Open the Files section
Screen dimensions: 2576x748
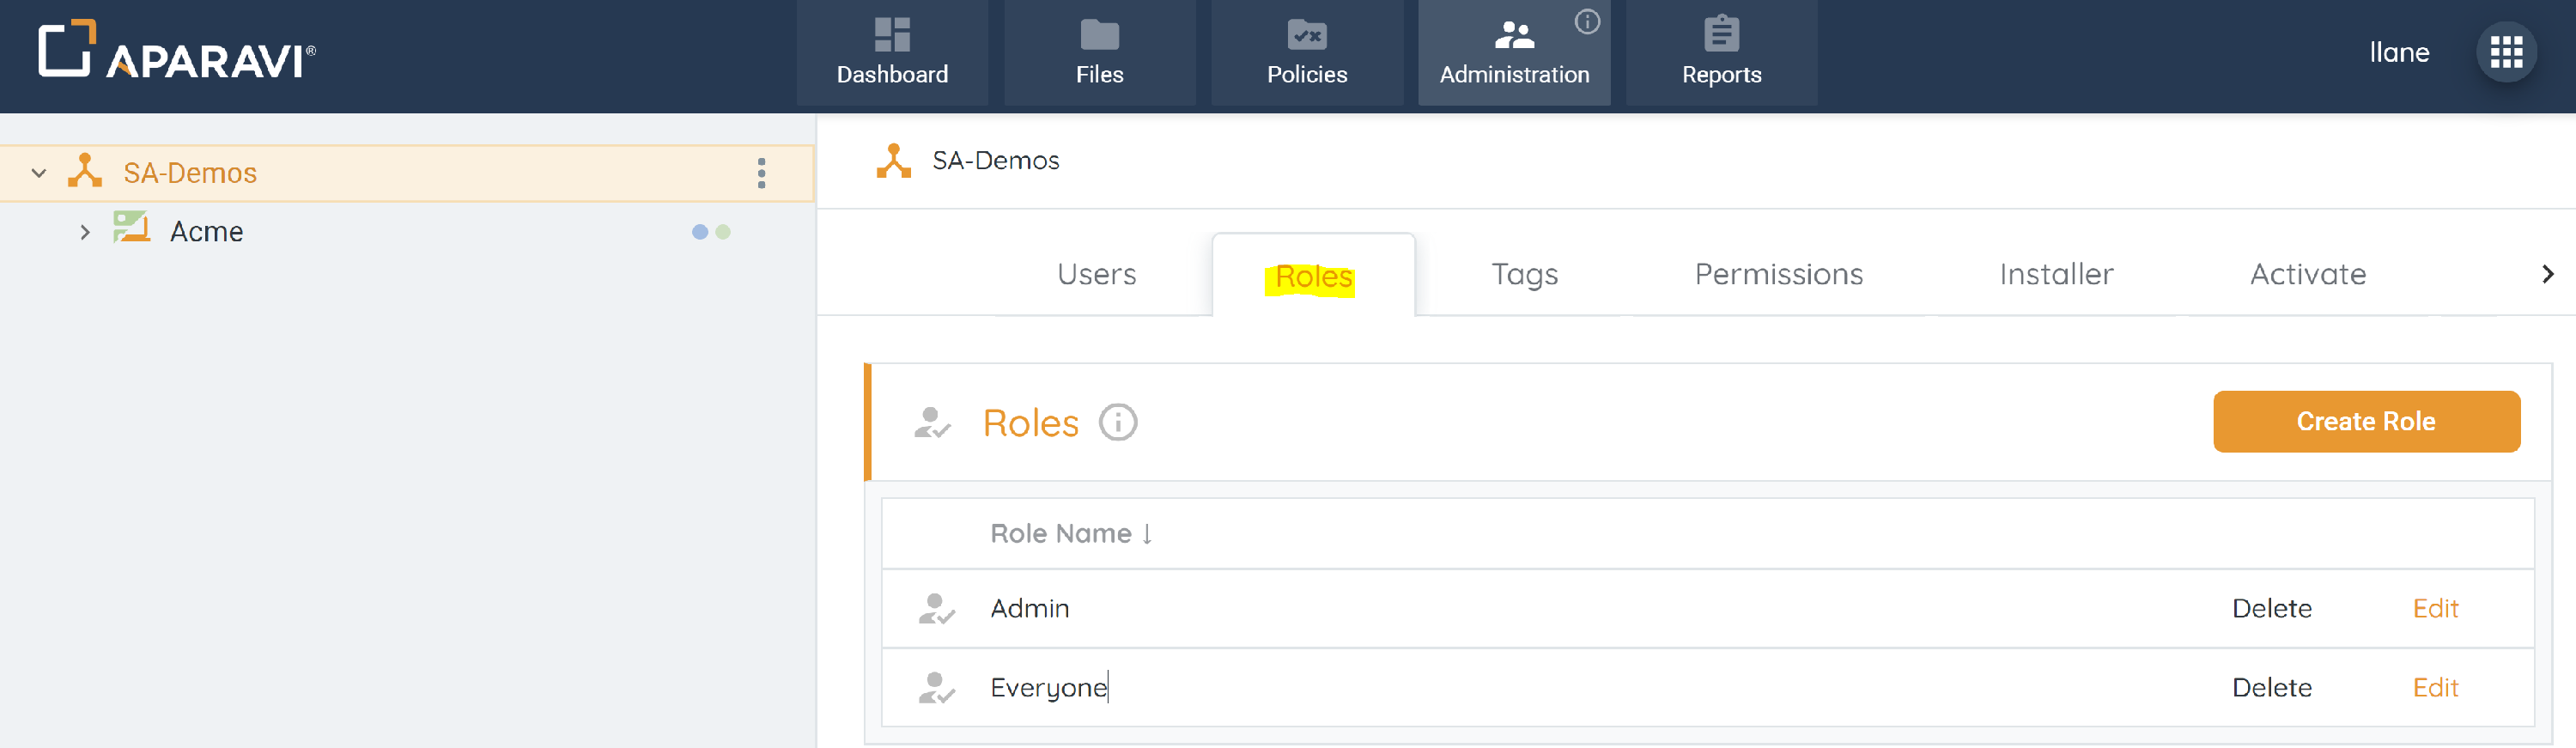click(x=1099, y=54)
